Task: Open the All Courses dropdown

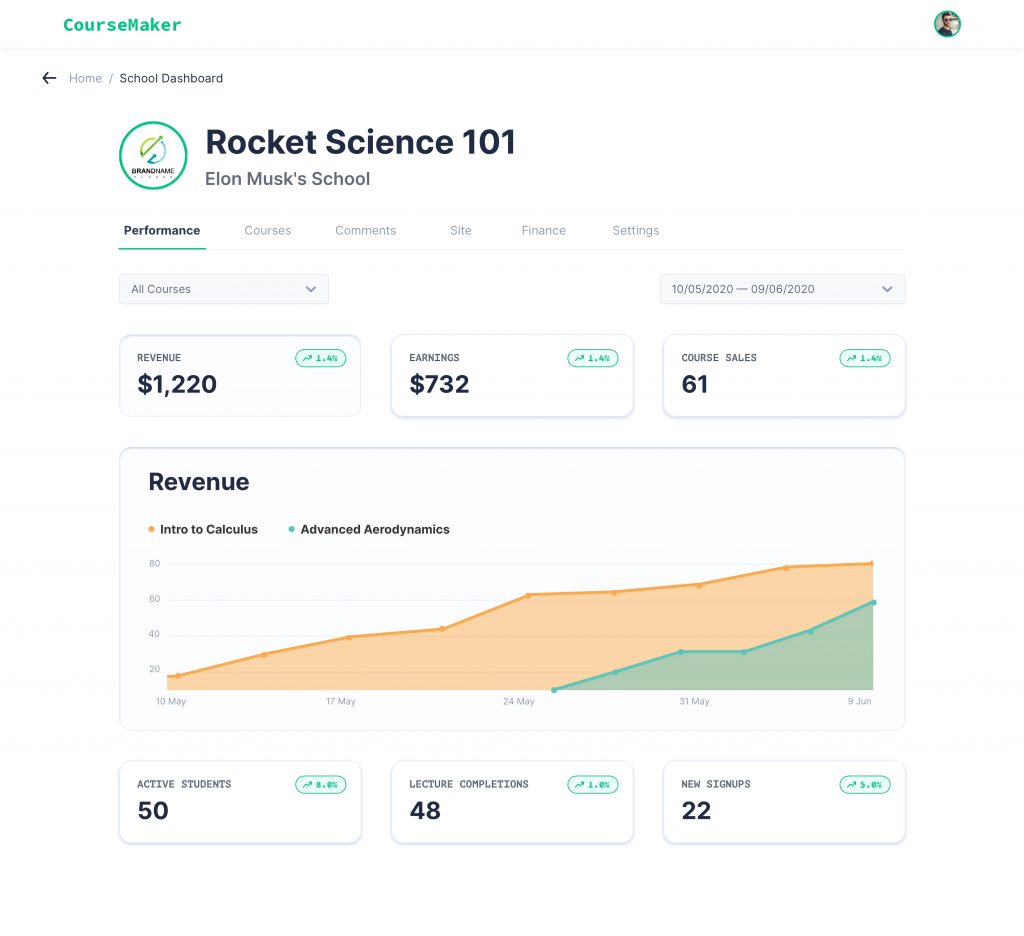Action: point(224,289)
